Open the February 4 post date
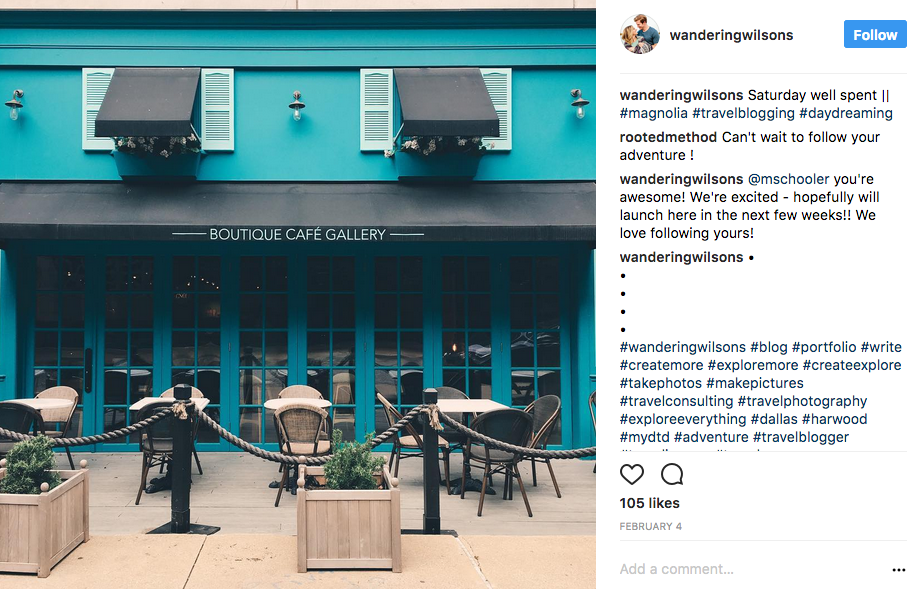 [651, 527]
